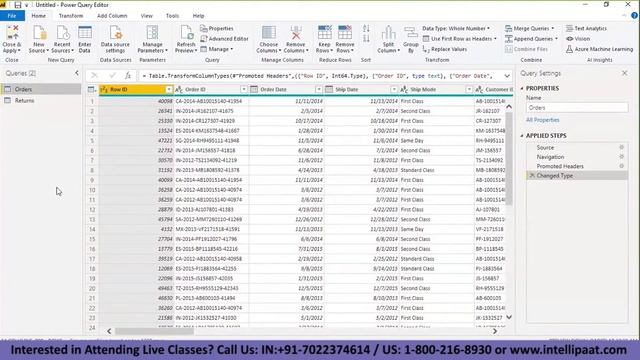Open Vision AI insights
Image resolution: width=640 pixels, height=360 pixels.
pos(578,39)
